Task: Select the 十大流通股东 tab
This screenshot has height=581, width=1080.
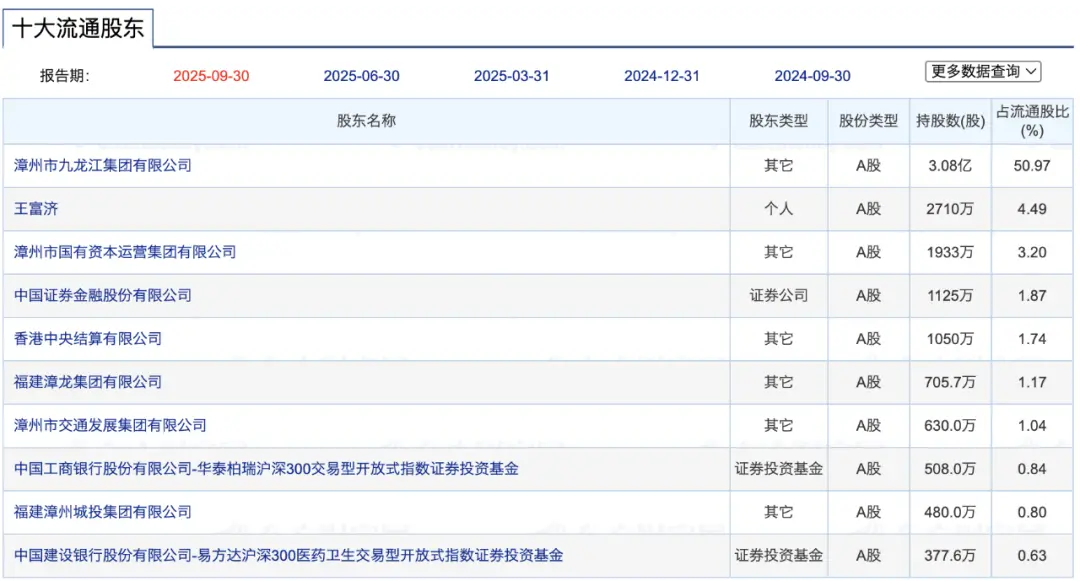Action: point(78,28)
